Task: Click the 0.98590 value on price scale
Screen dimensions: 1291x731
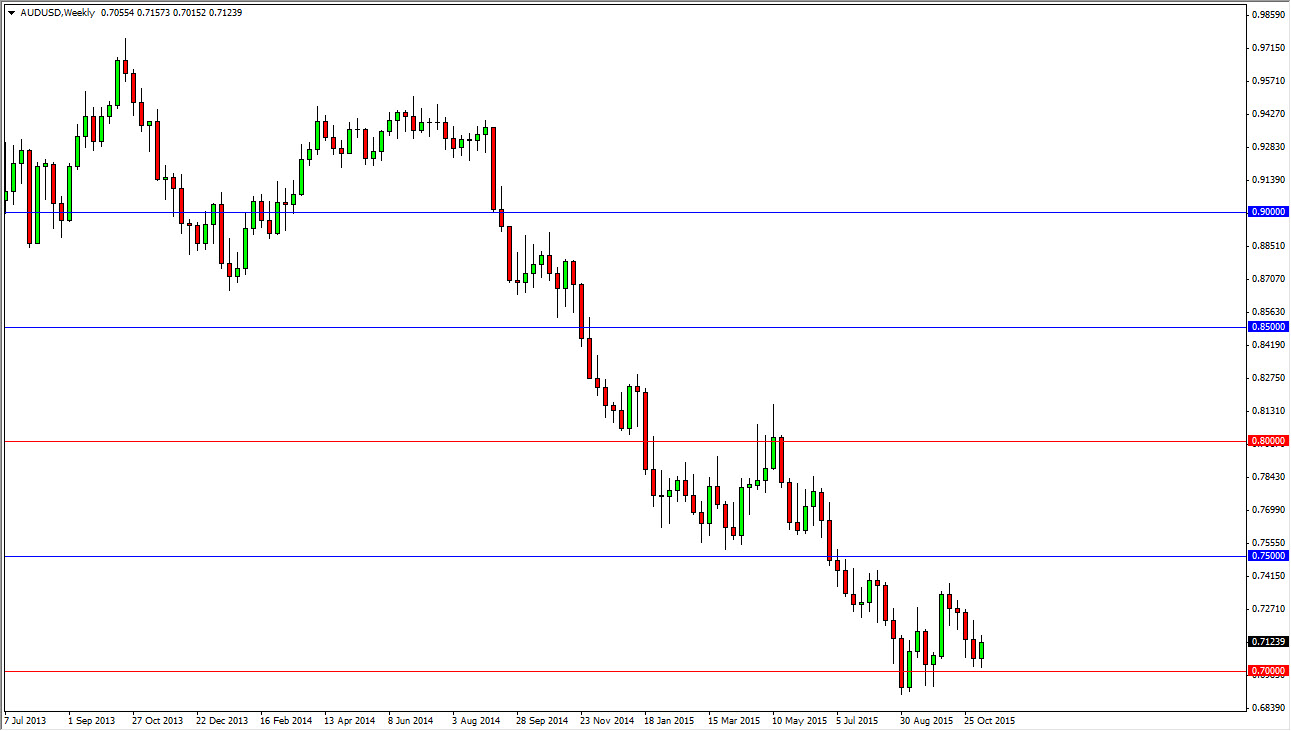Action: 1266,13
